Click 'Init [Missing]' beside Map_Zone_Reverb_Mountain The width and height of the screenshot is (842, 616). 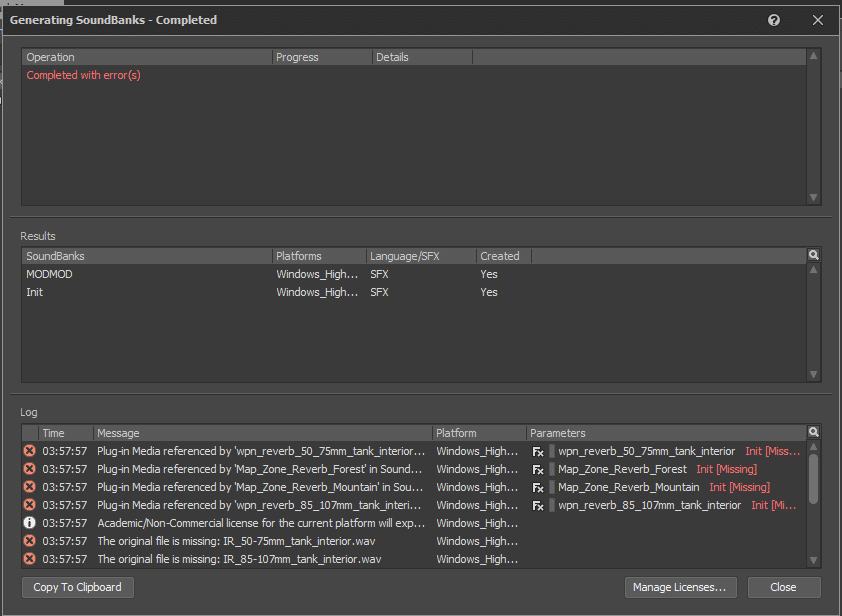(739, 487)
